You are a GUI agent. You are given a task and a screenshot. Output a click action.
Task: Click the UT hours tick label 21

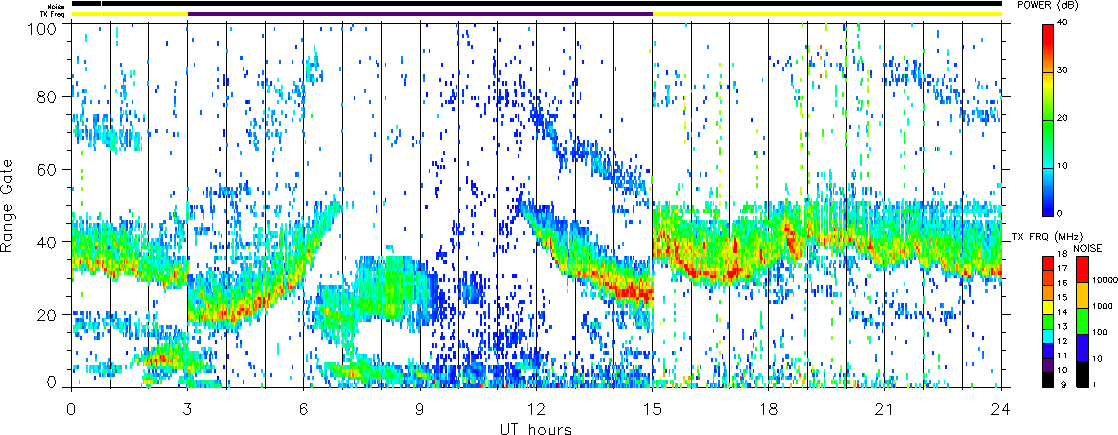[x=885, y=409]
